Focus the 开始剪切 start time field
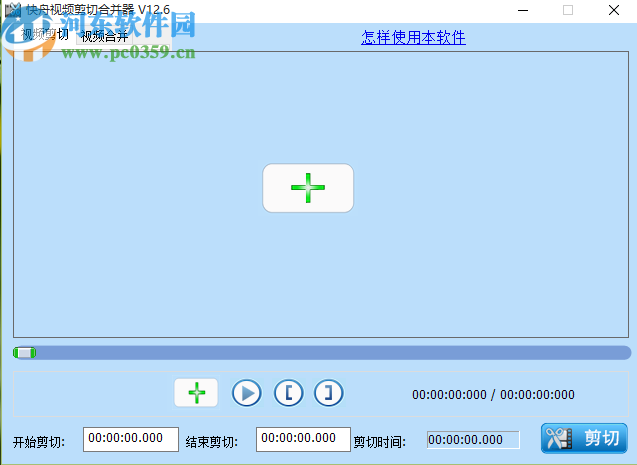The height and width of the screenshot is (465, 637). point(124,438)
